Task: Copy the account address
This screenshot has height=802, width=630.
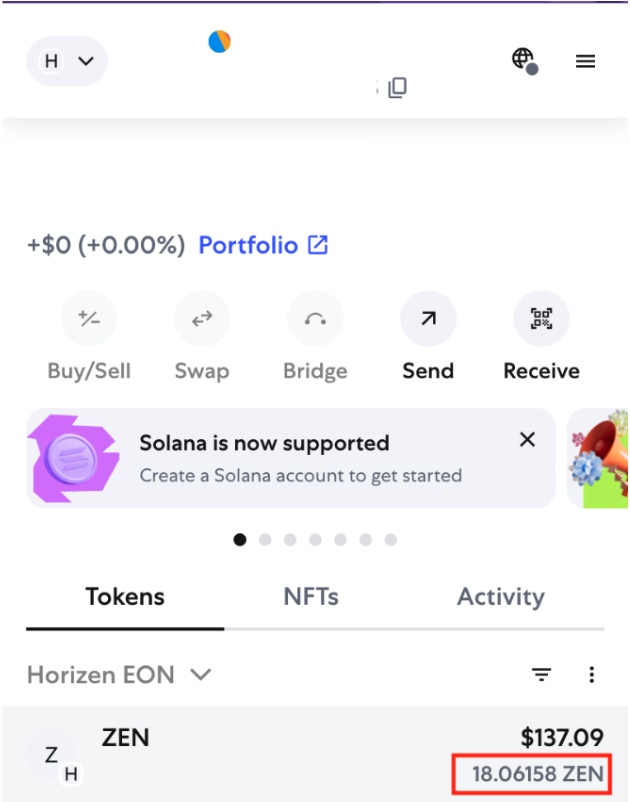Action: click(x=397, y=88)
